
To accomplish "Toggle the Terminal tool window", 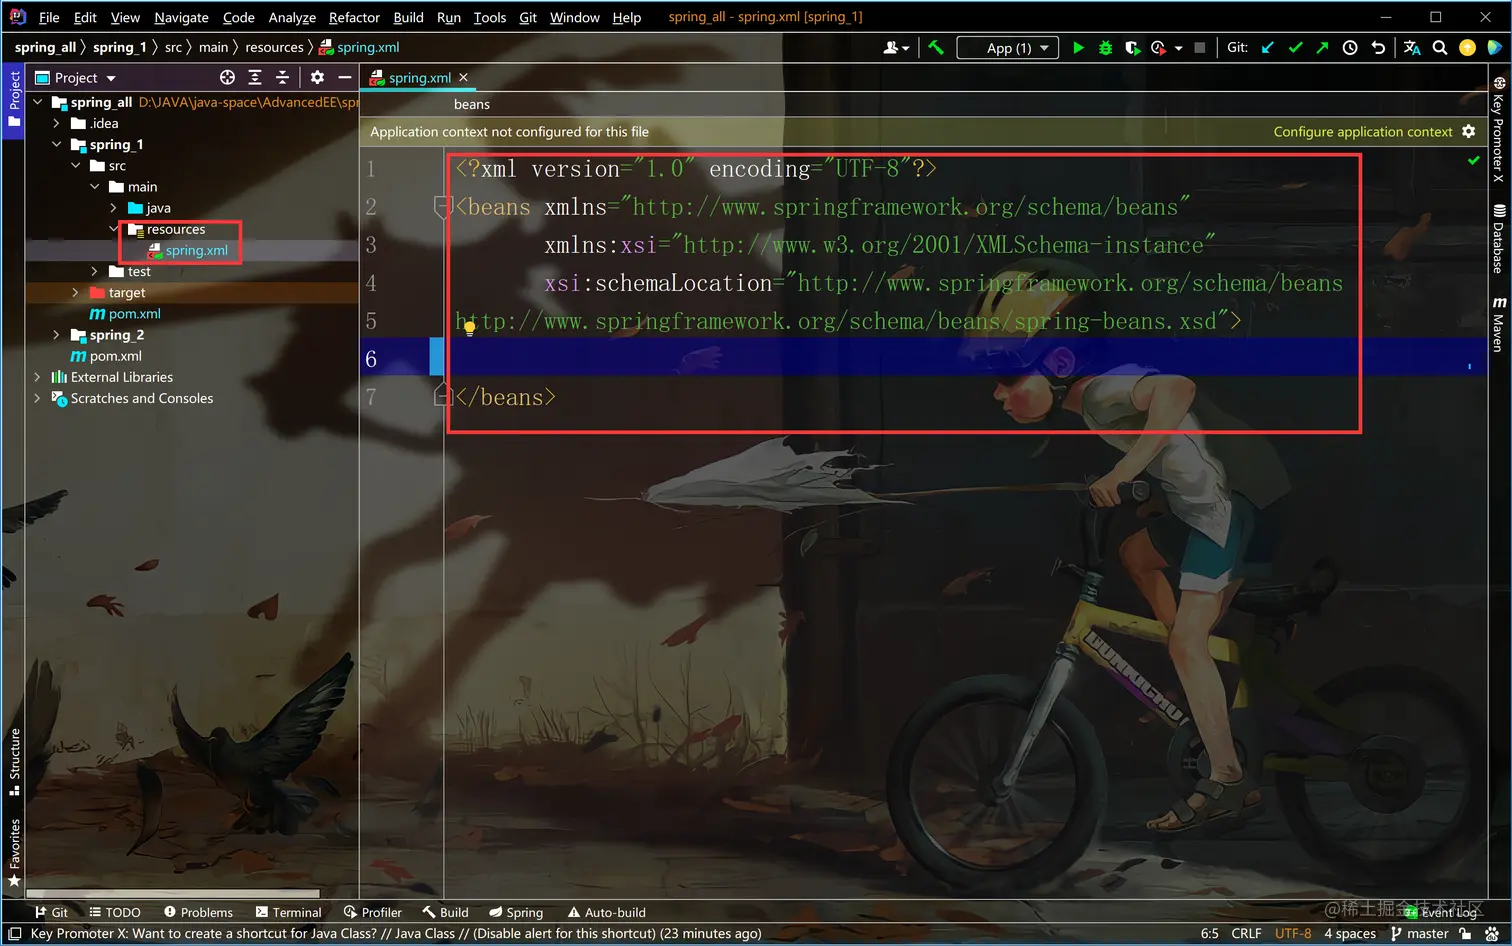I will click(x=288, y=912).
